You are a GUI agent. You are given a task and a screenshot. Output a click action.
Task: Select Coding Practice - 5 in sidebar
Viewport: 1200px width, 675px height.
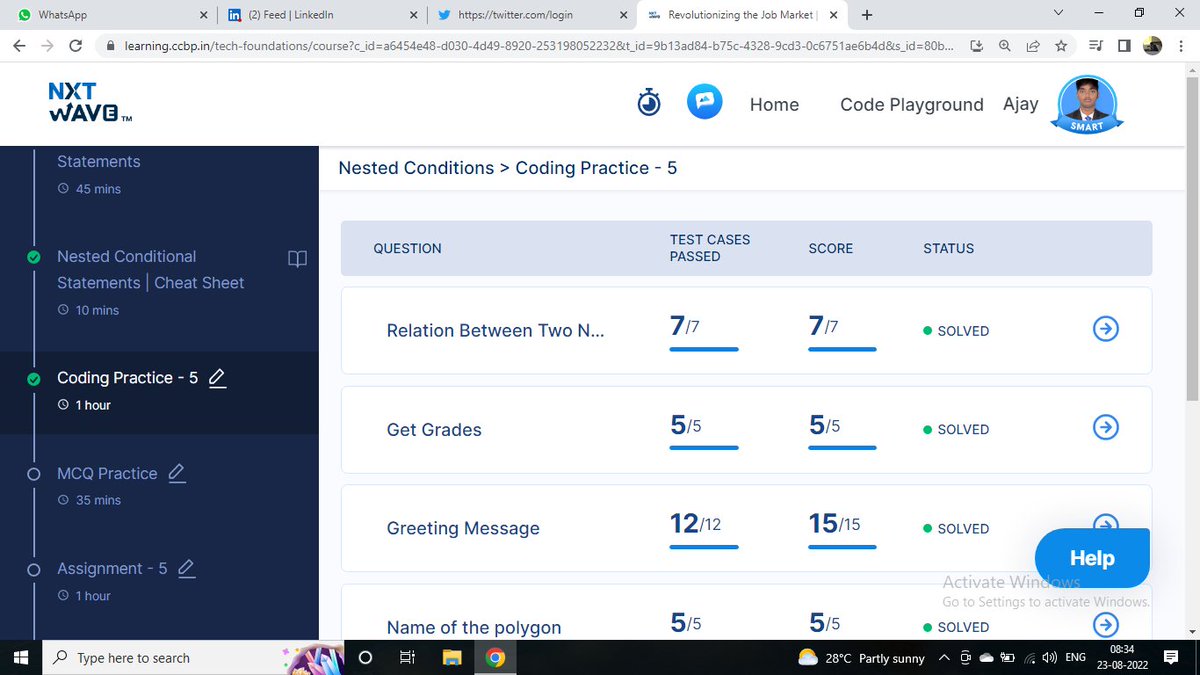pyautogui.click(x=127, y=377)
